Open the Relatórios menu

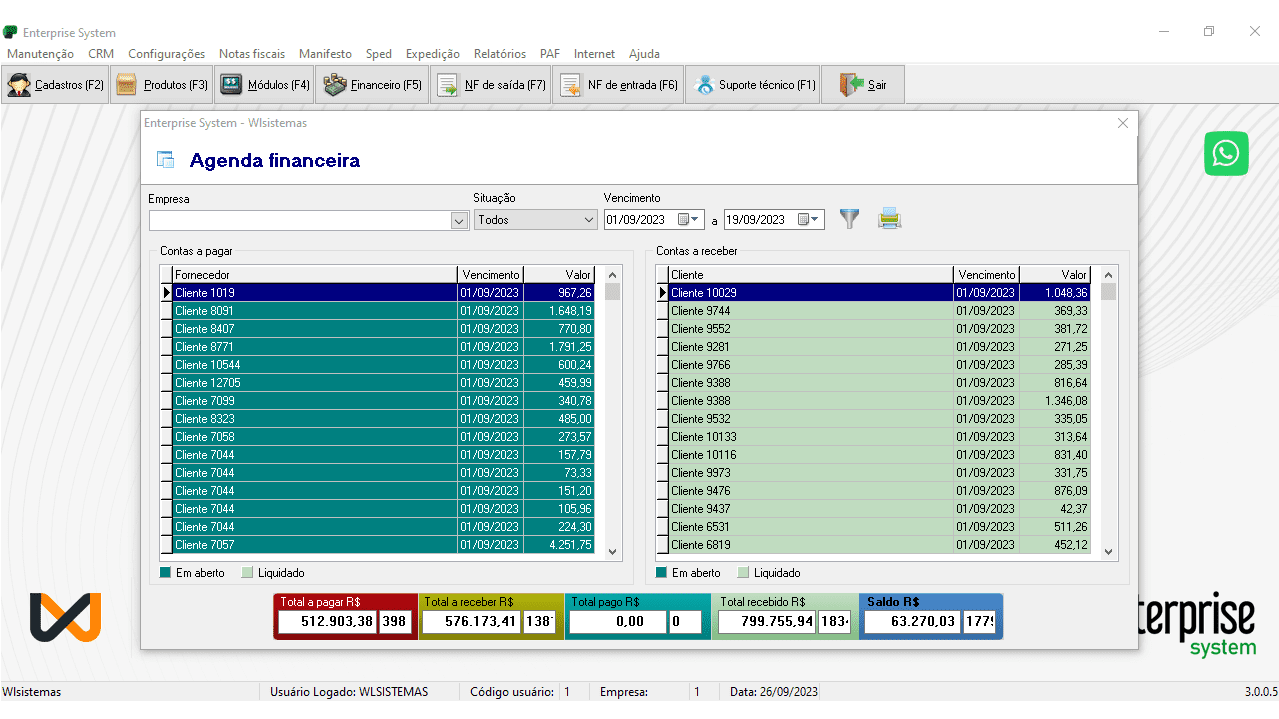tap(499, 54)
